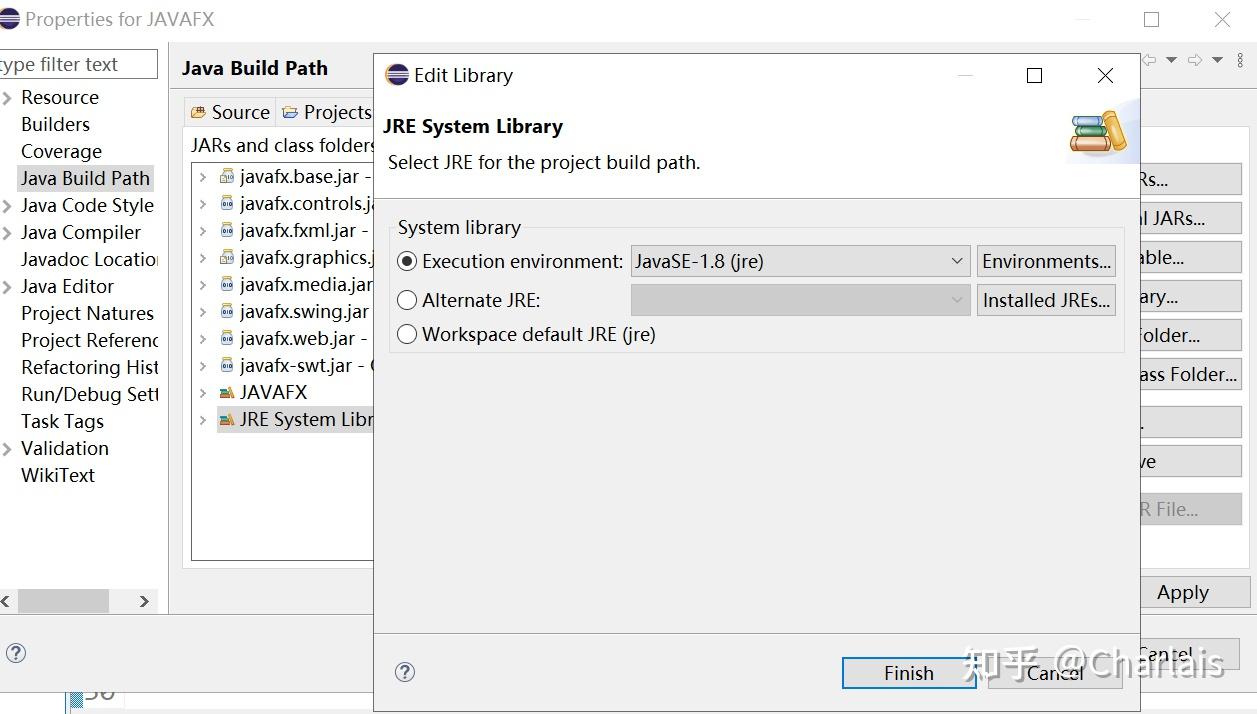The image size is (1257, 714).
Task: Click the javafx.media.jar file icon
Action: tap(227, 285)
